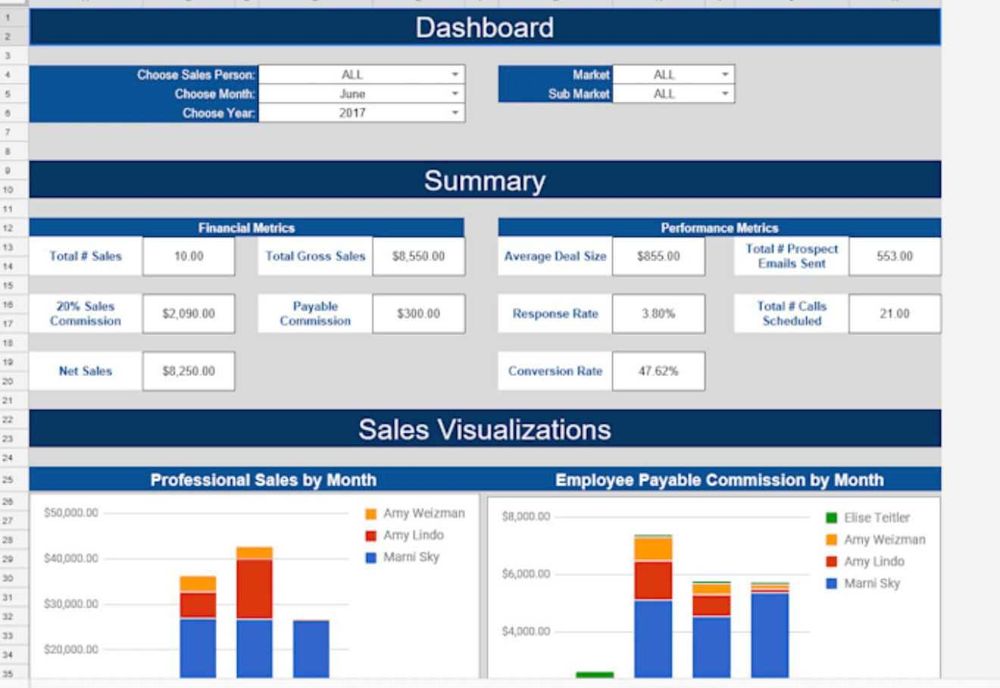Click Professional Sales by Month chart title

[x=263, y=480]
